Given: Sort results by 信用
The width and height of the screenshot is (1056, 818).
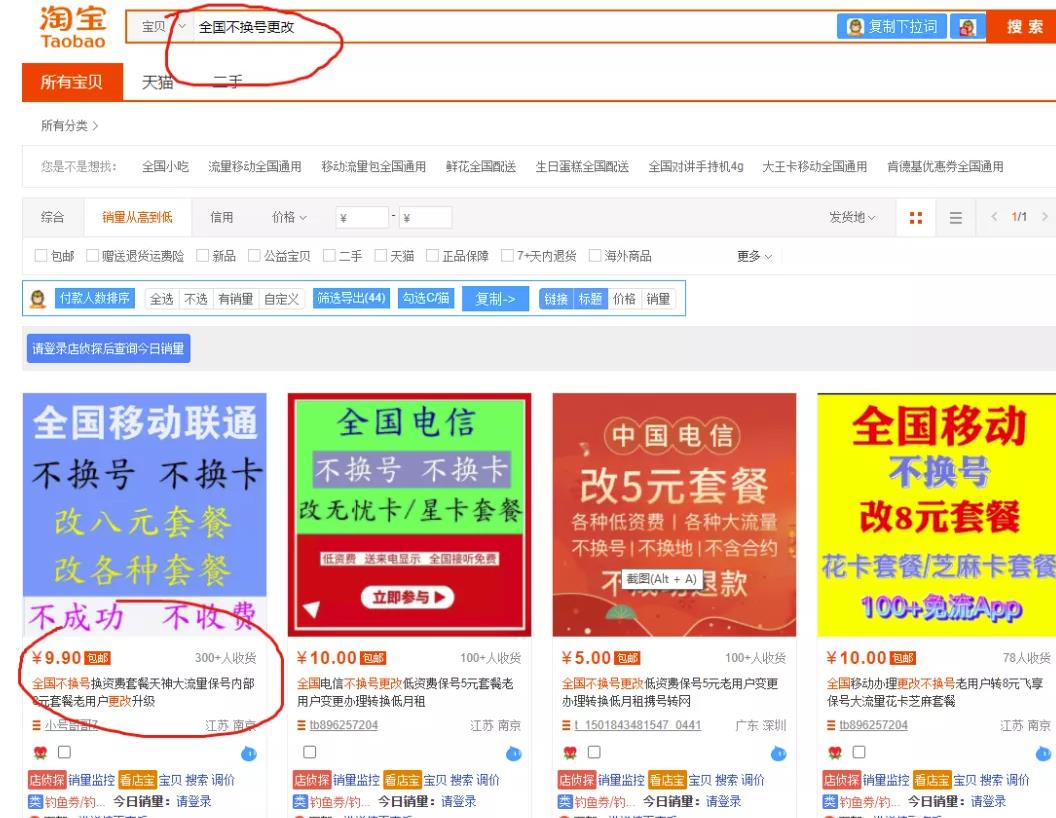Looking at the screenshot, I should [x=221, y=217].
